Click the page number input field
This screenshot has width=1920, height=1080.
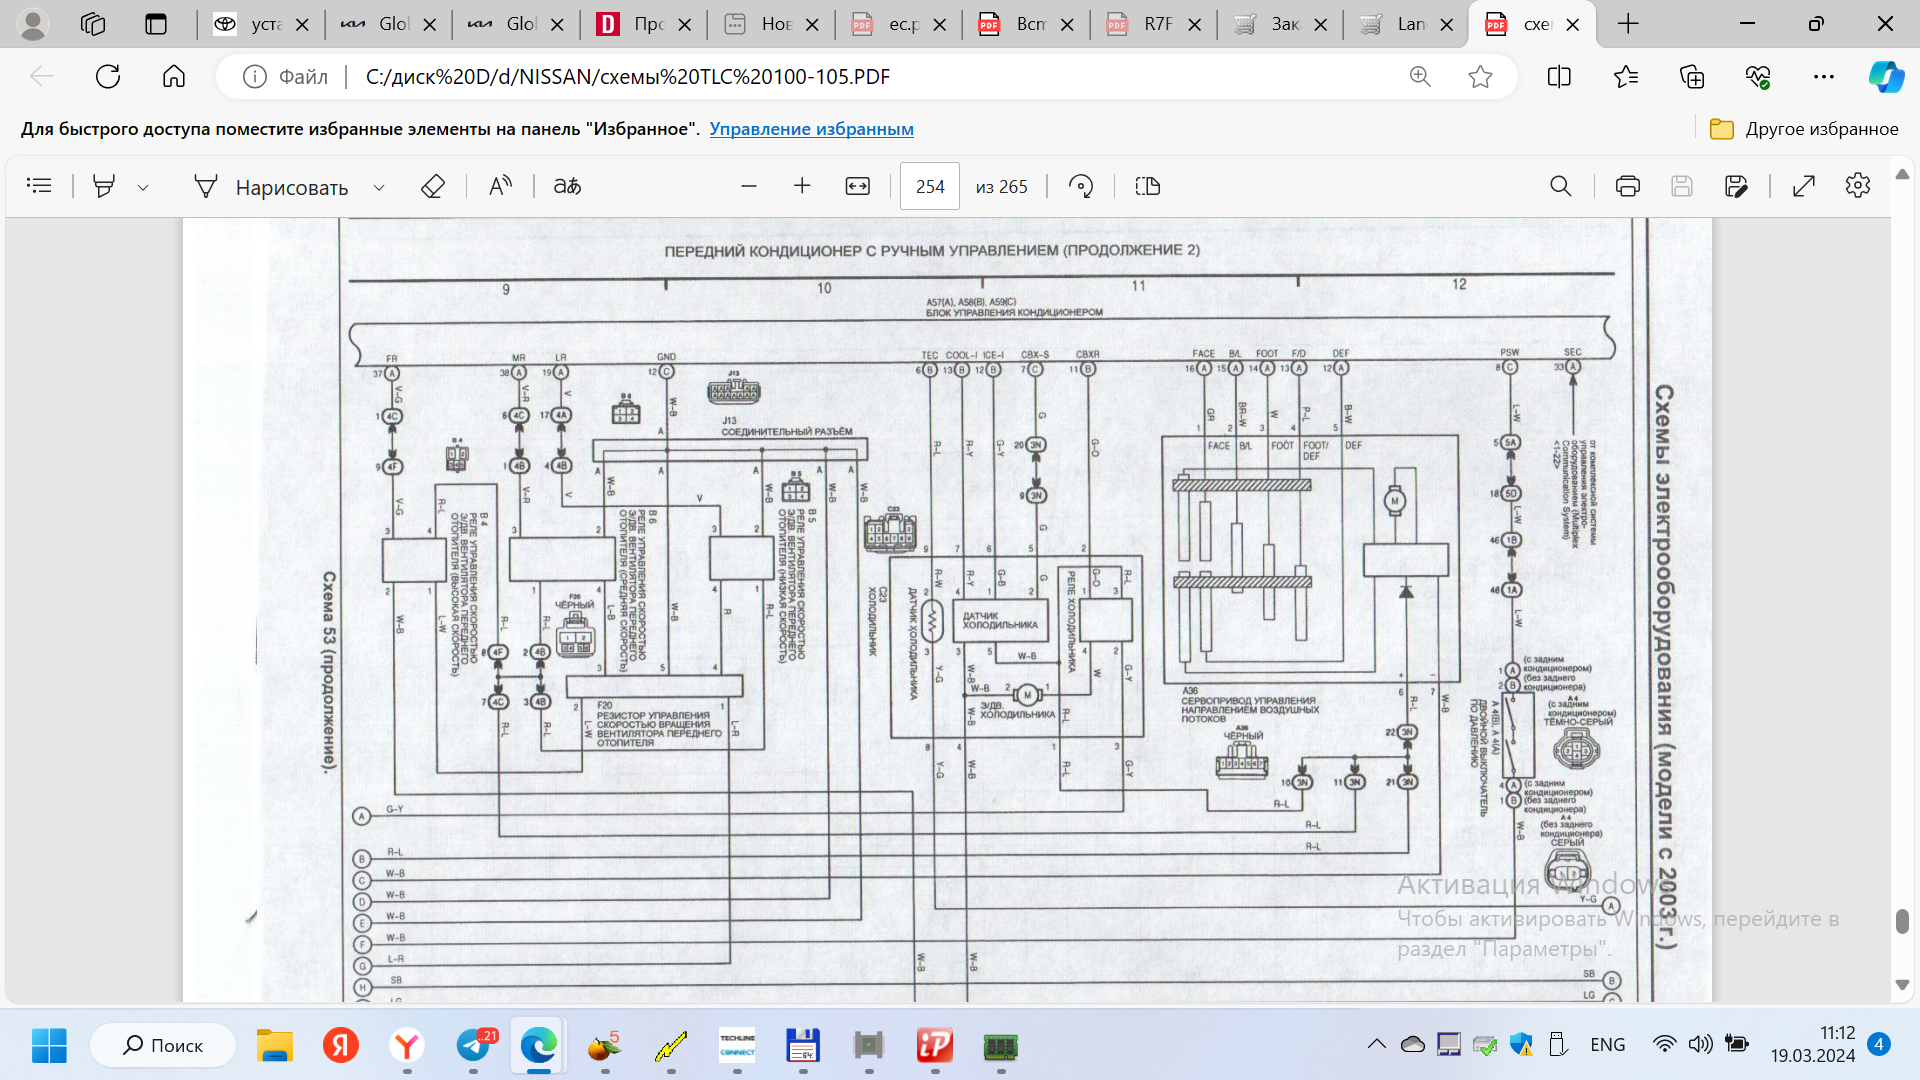click(929, 186)
